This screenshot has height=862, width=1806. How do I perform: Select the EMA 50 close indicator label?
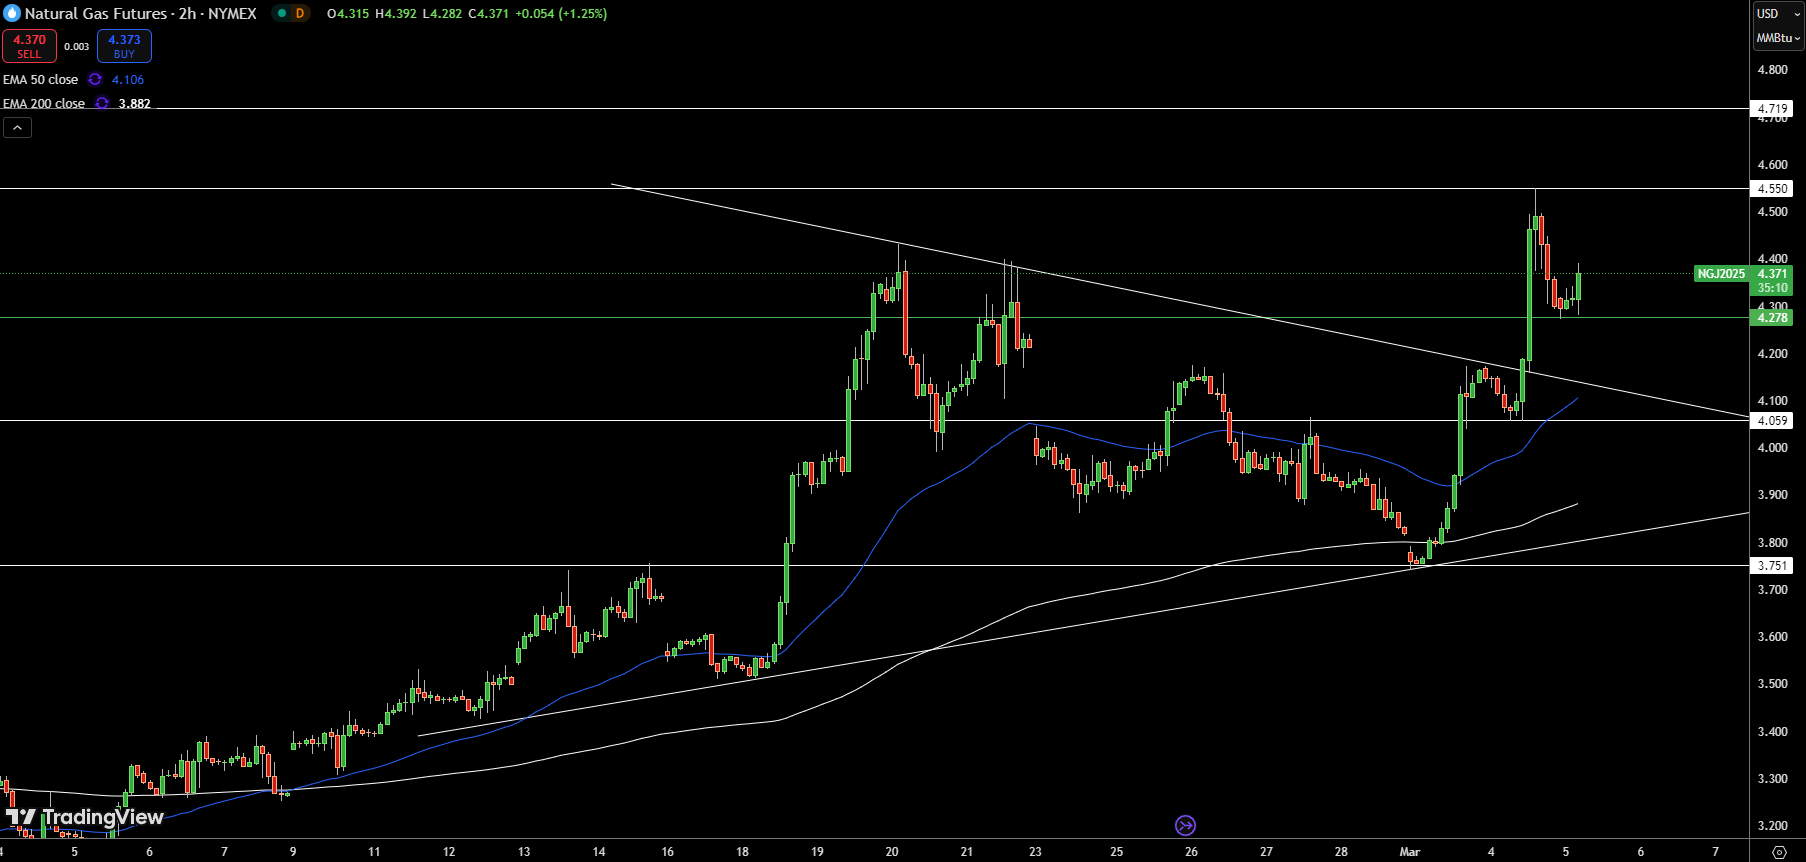coord(40,79)
